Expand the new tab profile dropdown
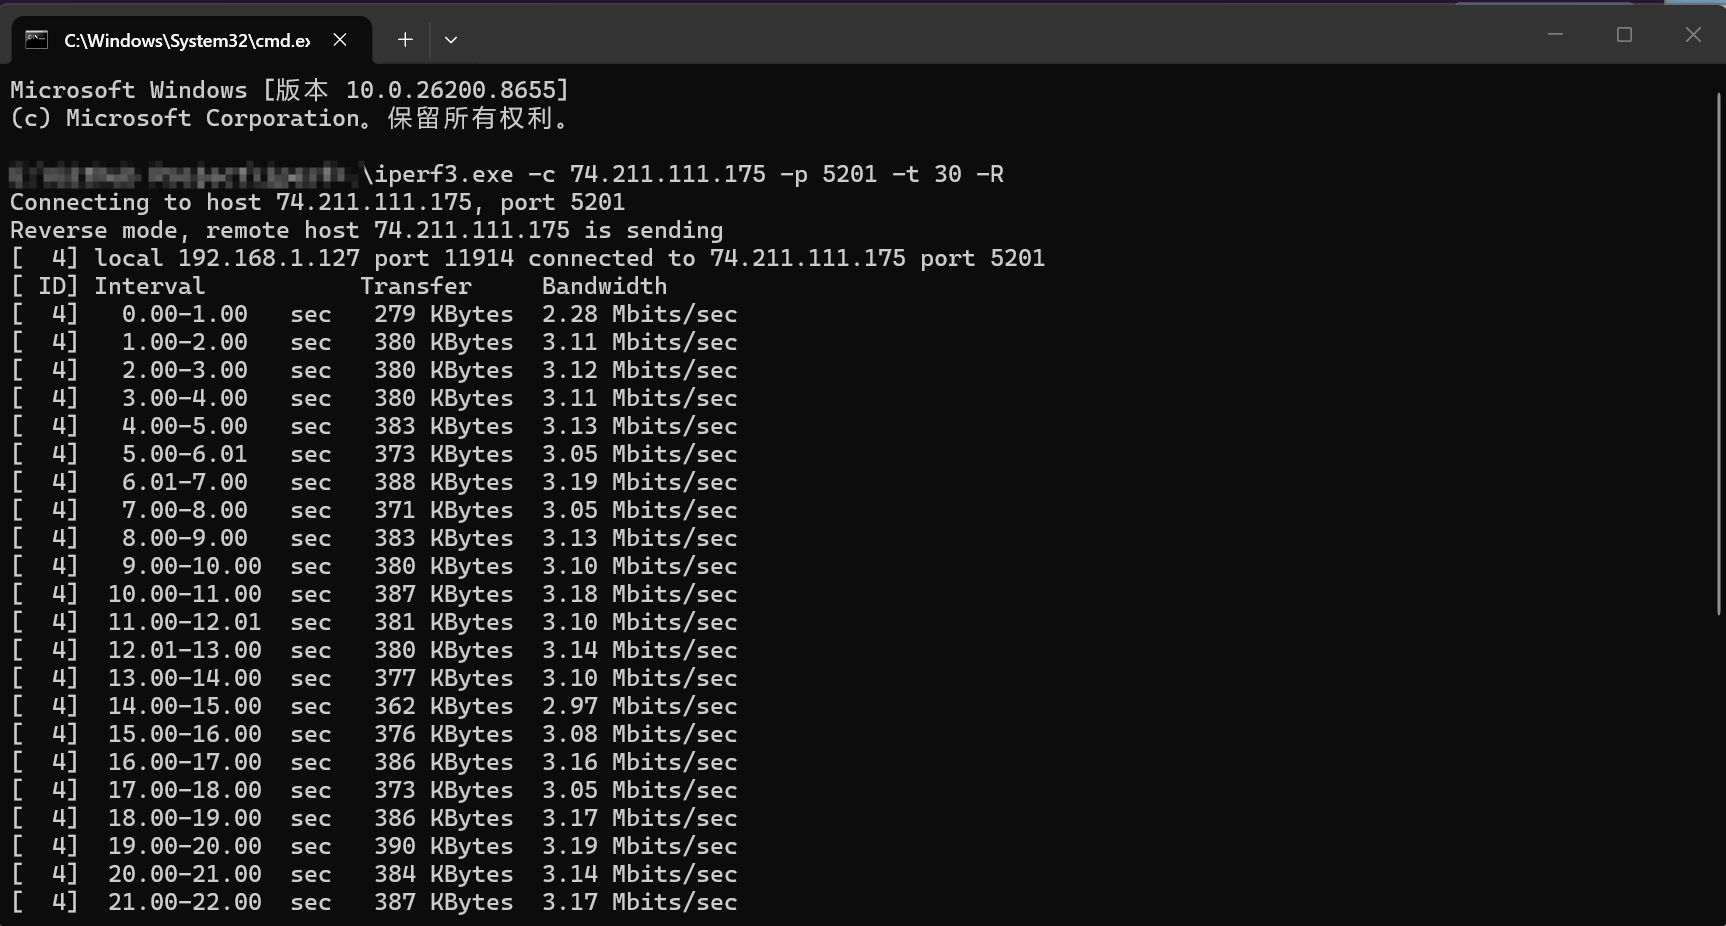Viewport: 1726px width, 926px height. 451,40
